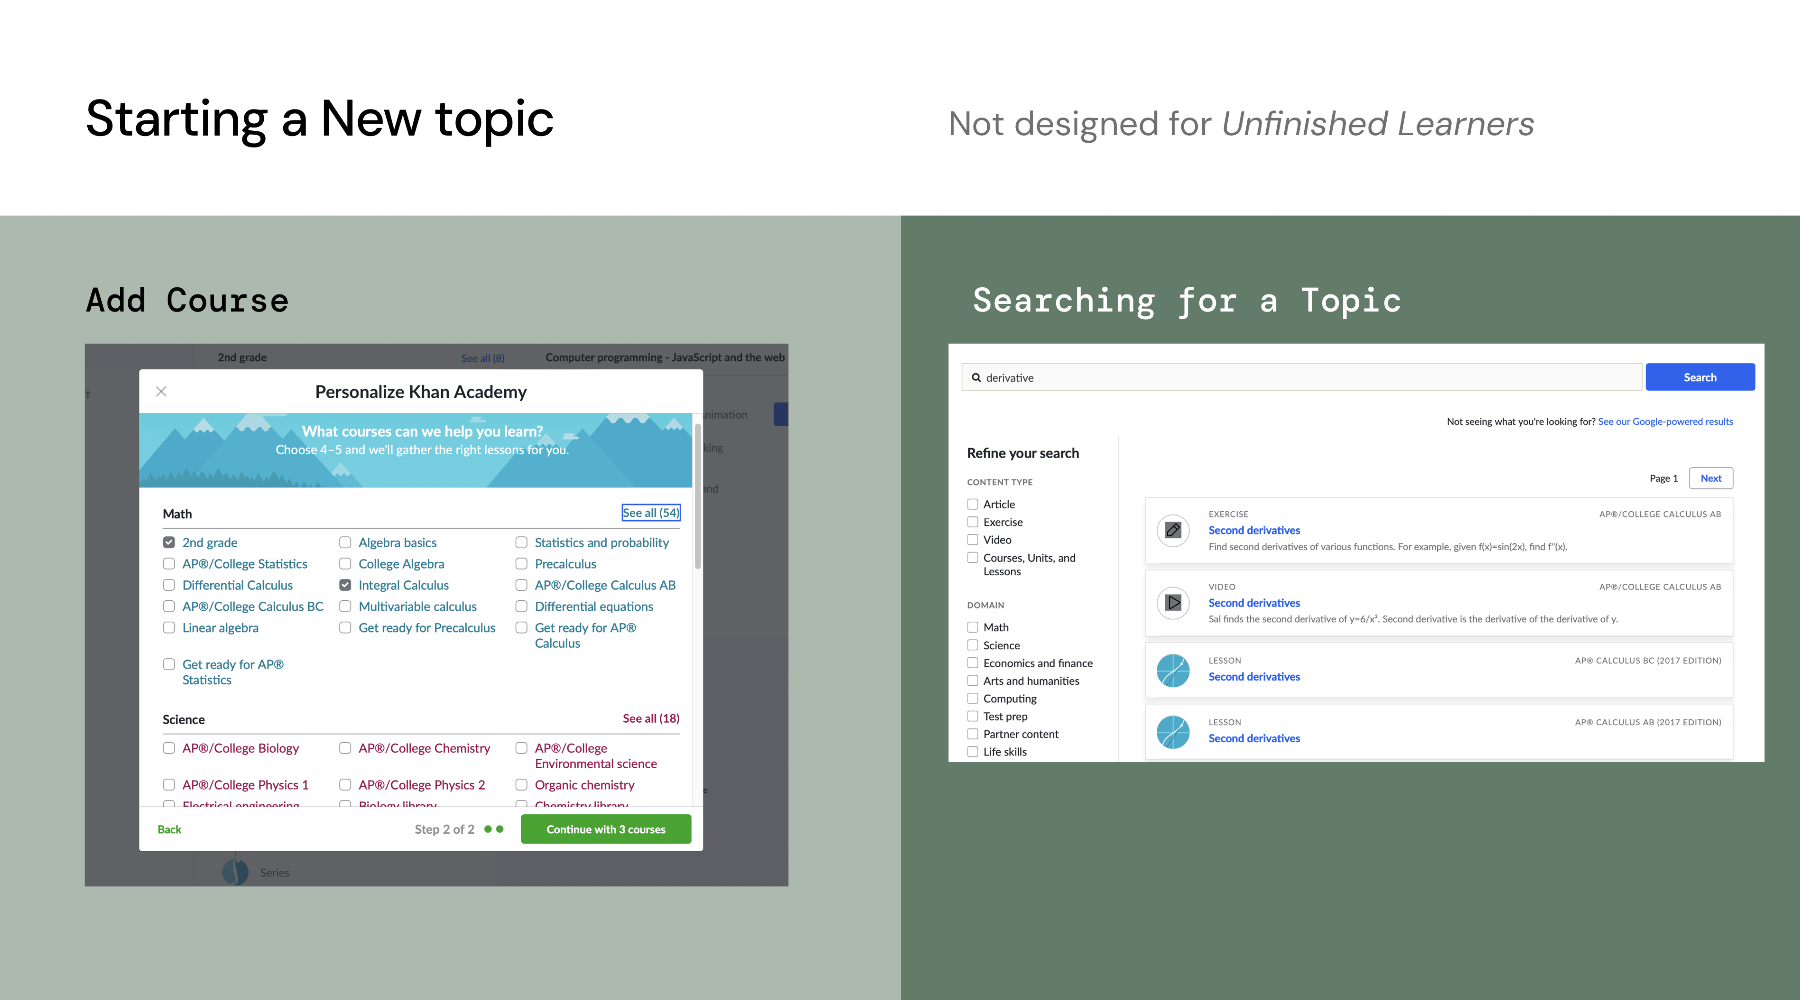The height and width of the screenshot is (1000, 1800).
Task: Filter search by Science domain
Action: (x=972, y=645)
